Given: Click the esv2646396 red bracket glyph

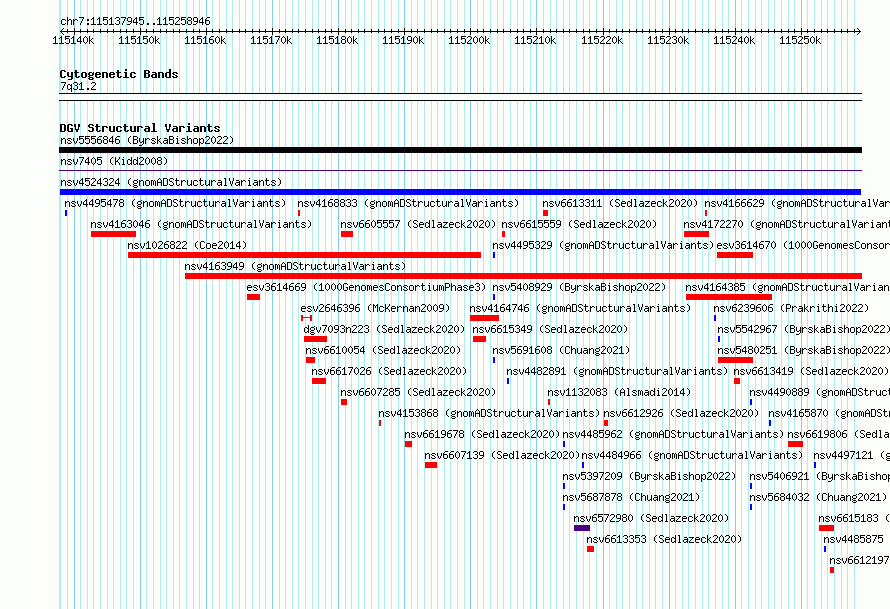Looking at the screenshot, I should [307, 318].
